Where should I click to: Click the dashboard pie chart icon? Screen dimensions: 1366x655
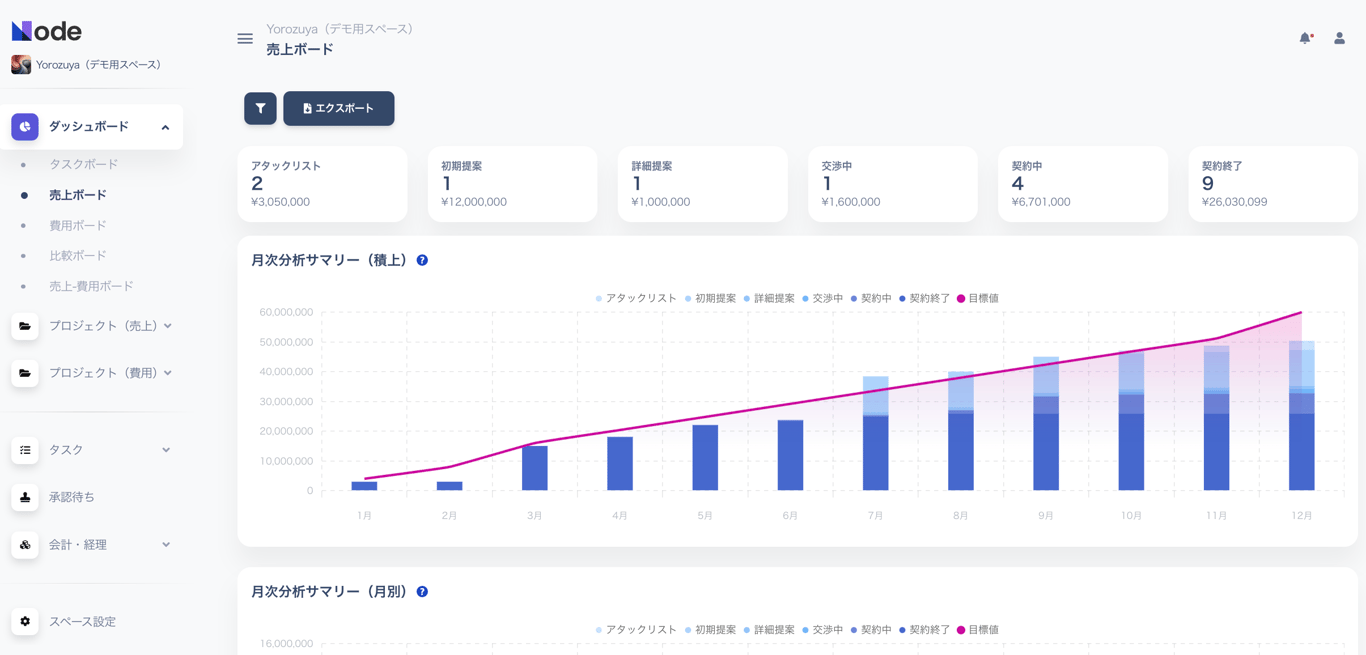click(25, 127)
